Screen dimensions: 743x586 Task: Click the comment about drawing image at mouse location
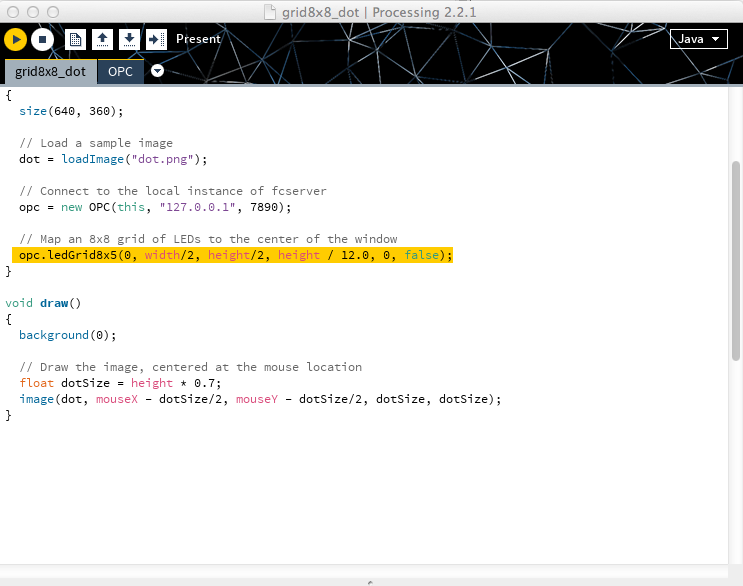tap(190, 367)
